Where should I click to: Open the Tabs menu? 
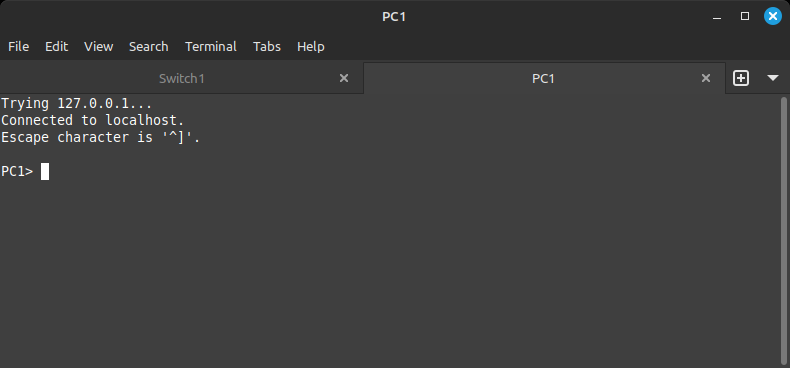[x=267, y=46]
